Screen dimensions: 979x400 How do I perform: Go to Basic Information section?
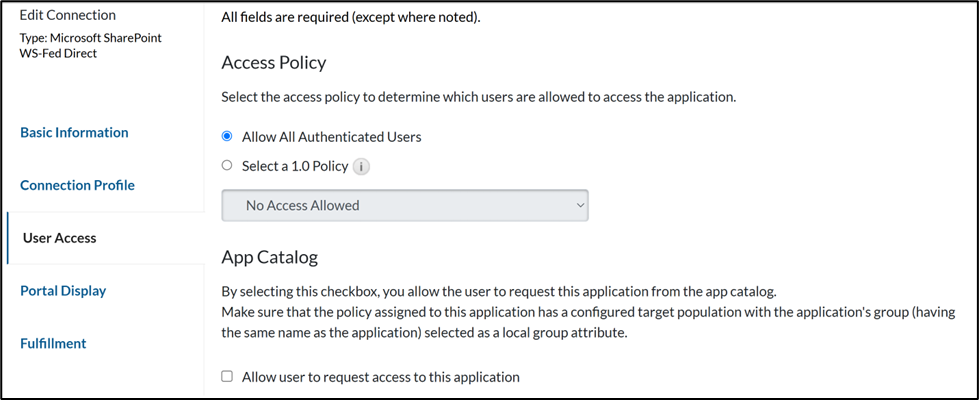pos(74,132)
